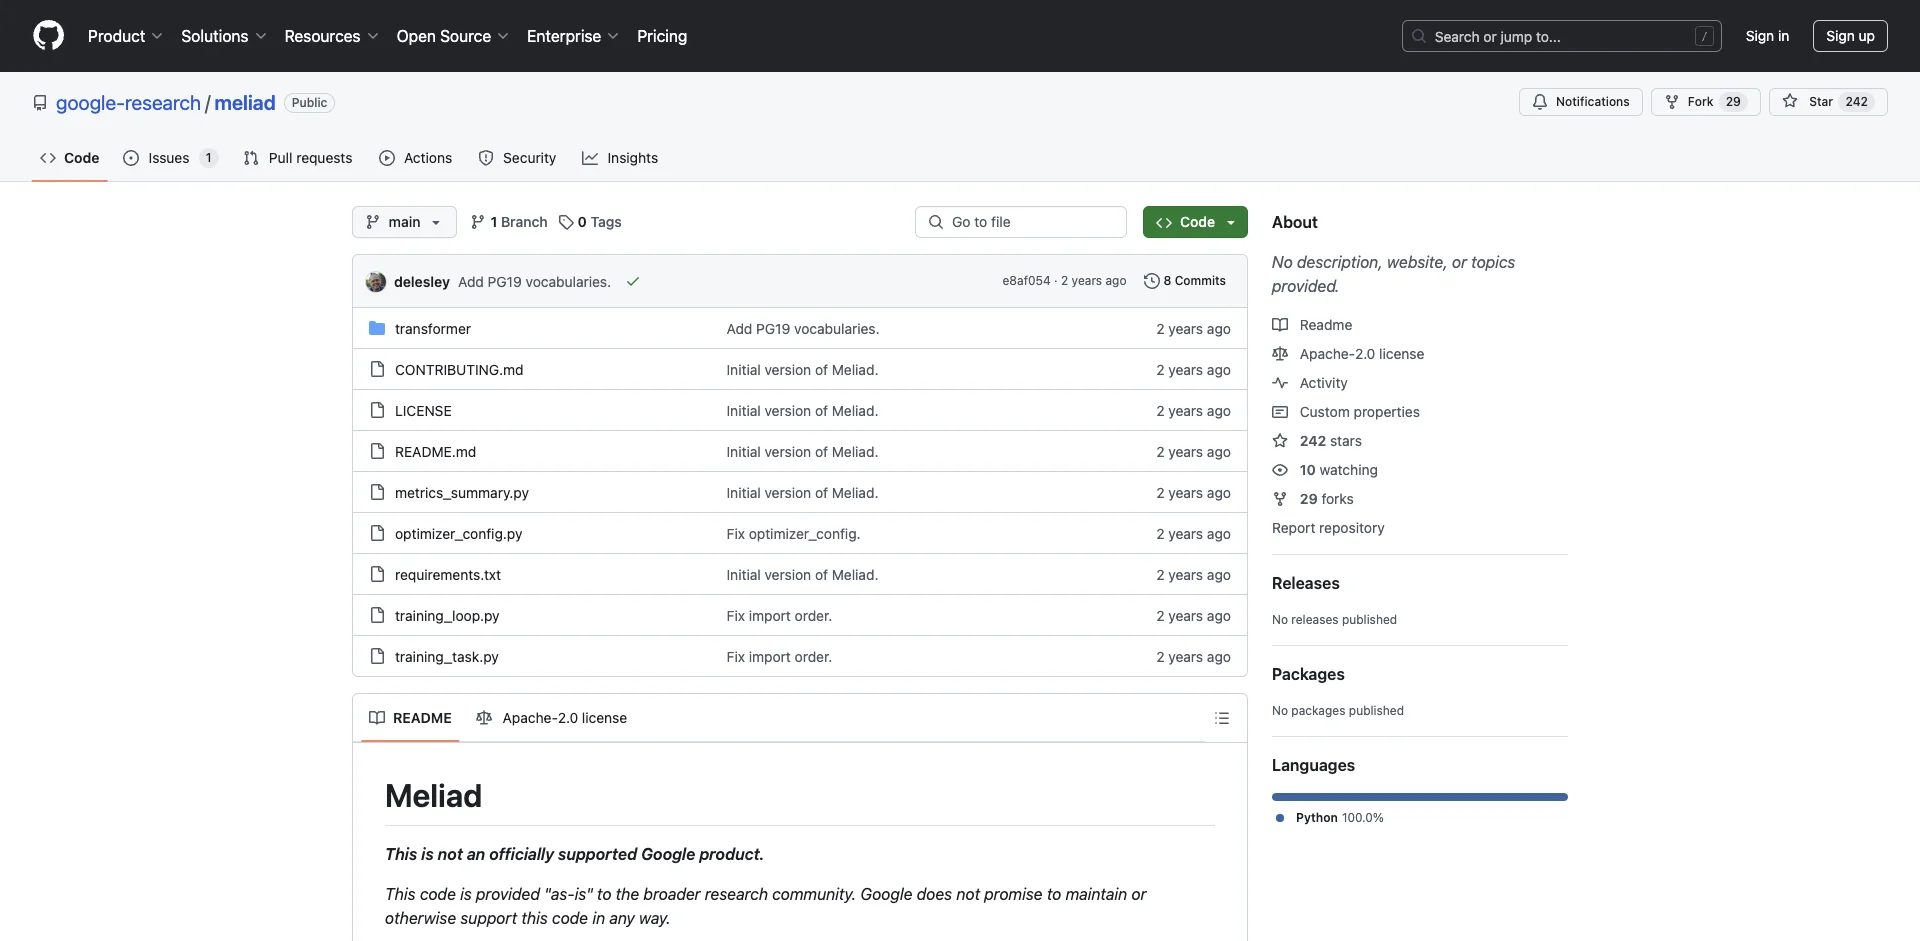The width and height of the screenshot is (1920, 941).
Task: Open 'Add PG19 vocabularies.' message in transformer row
Action: (803, 329)
